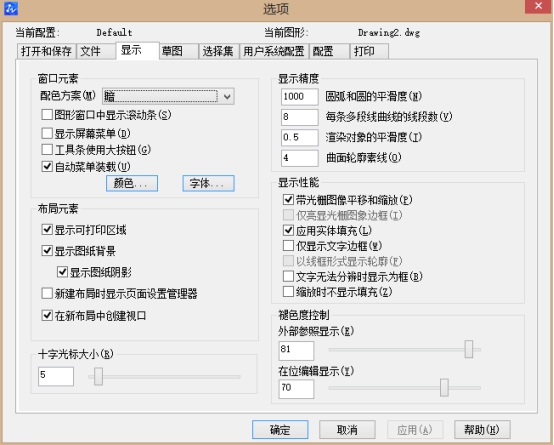The height and width of the screenshot is (445, 554).
Task: Switch to the 打开和保存 tab
Action: (x=46, y=52)
